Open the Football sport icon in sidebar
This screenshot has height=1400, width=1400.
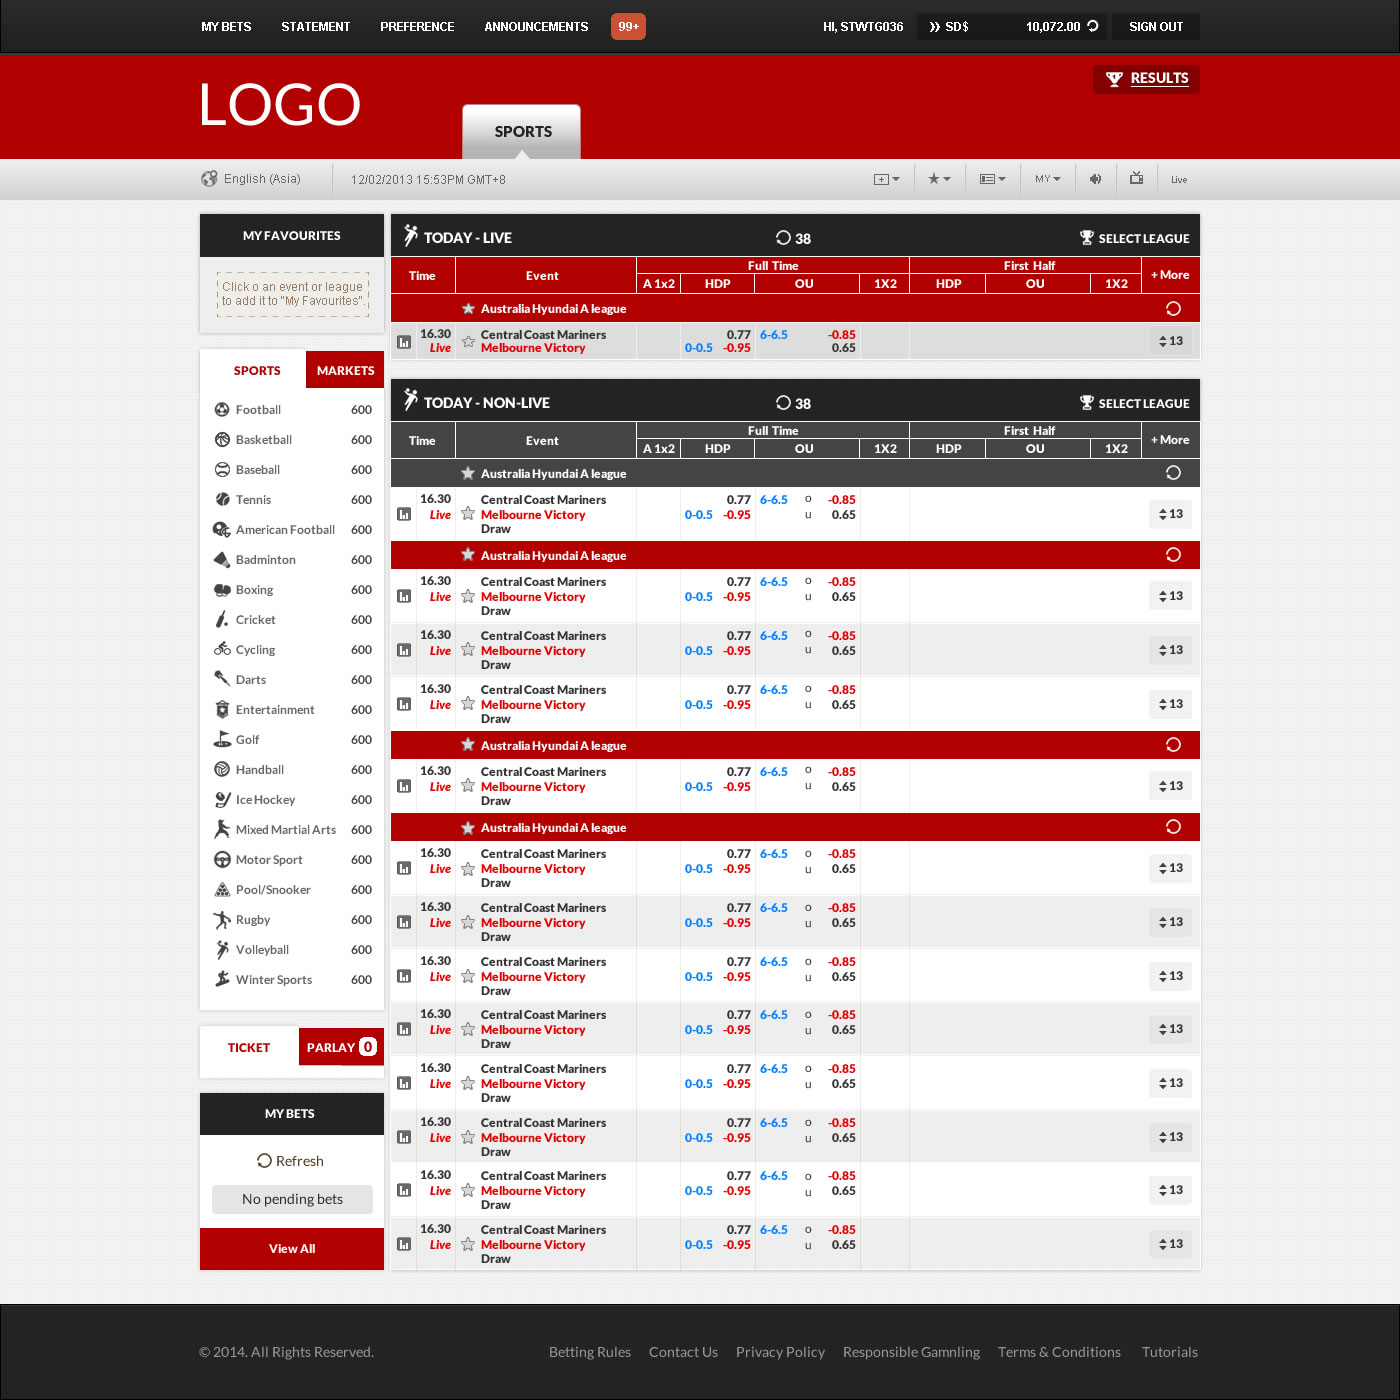(222, 410)
